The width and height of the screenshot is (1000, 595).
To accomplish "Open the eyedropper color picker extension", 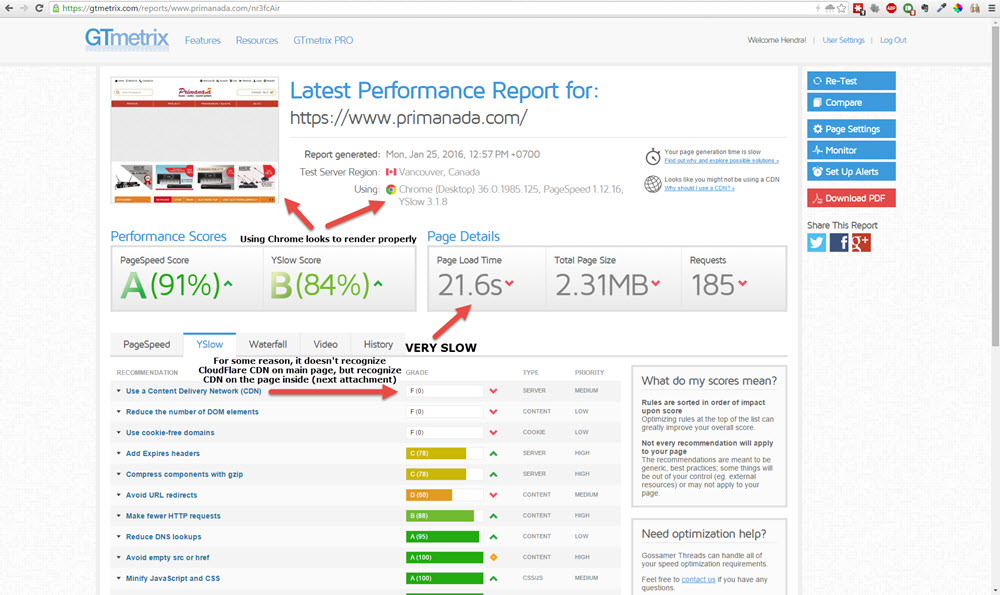I will 941,8.
